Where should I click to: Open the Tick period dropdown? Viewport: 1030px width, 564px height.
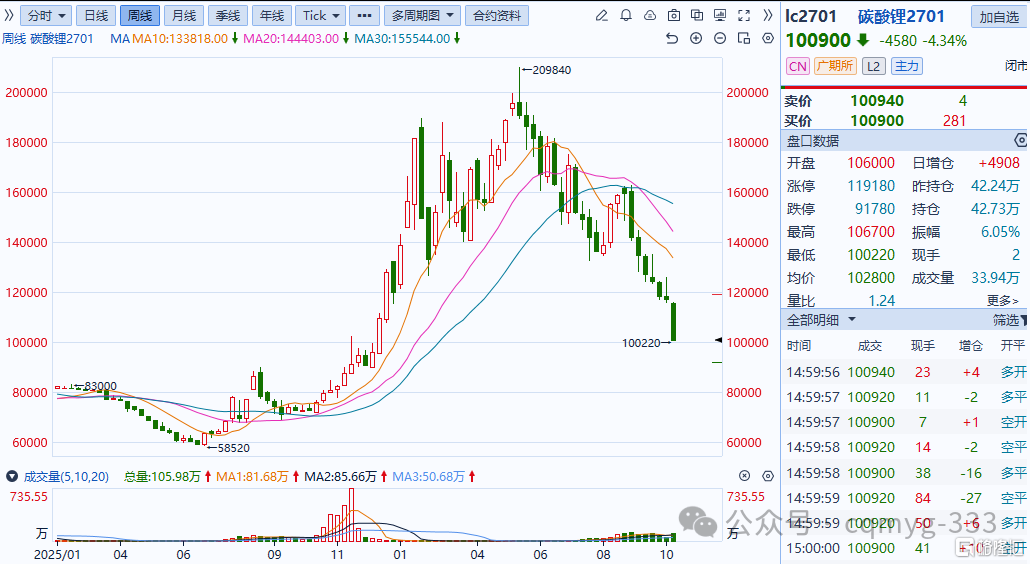[x=321, y=16]
